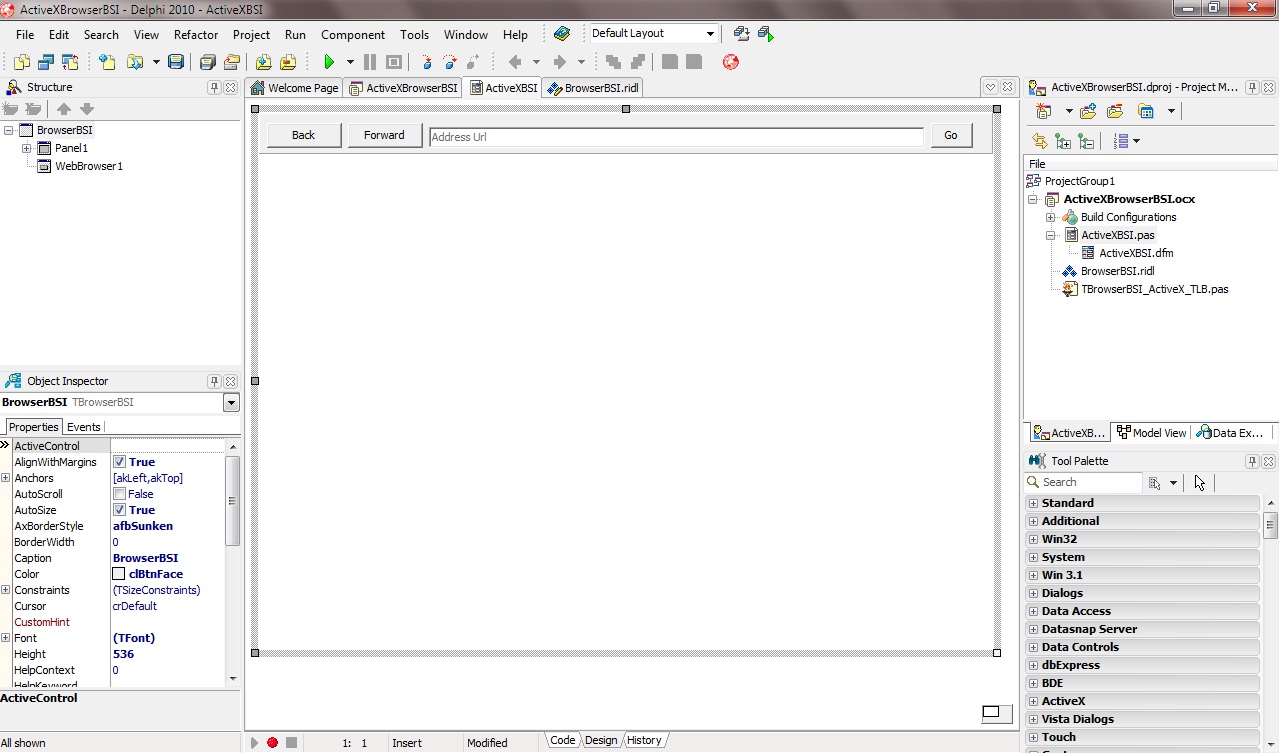Click the green Run arrow
The image size is (1279, 753).
[x=329, y=62]
